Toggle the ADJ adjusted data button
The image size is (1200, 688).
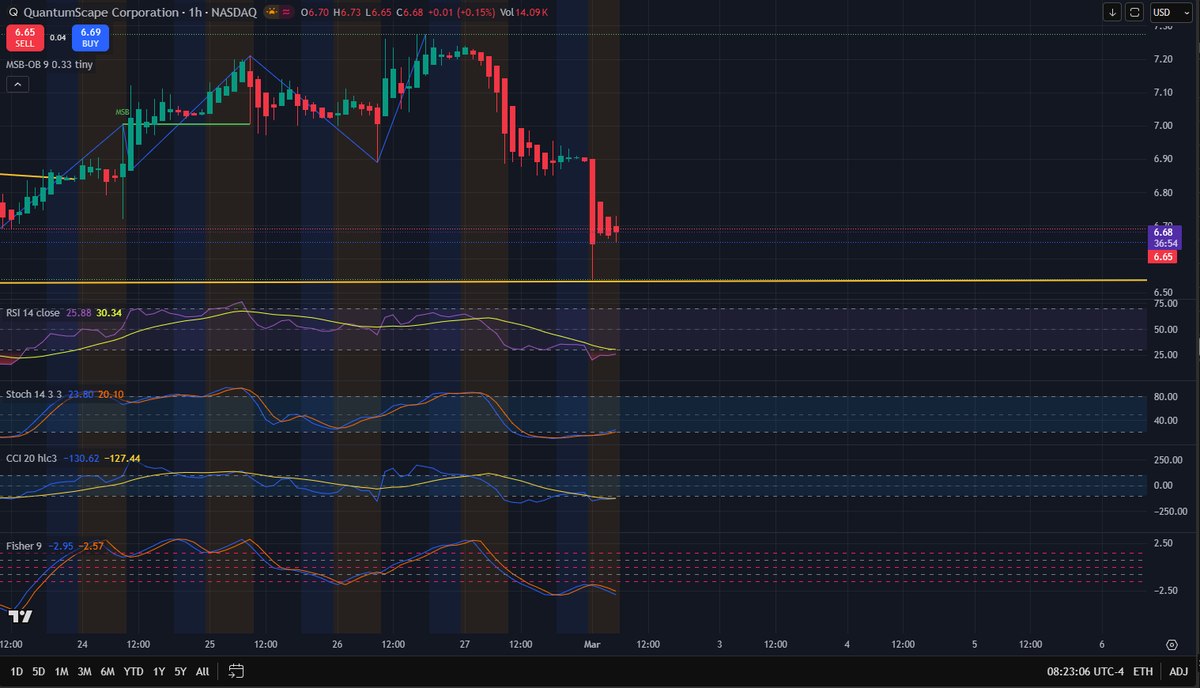pos(1178,671)
